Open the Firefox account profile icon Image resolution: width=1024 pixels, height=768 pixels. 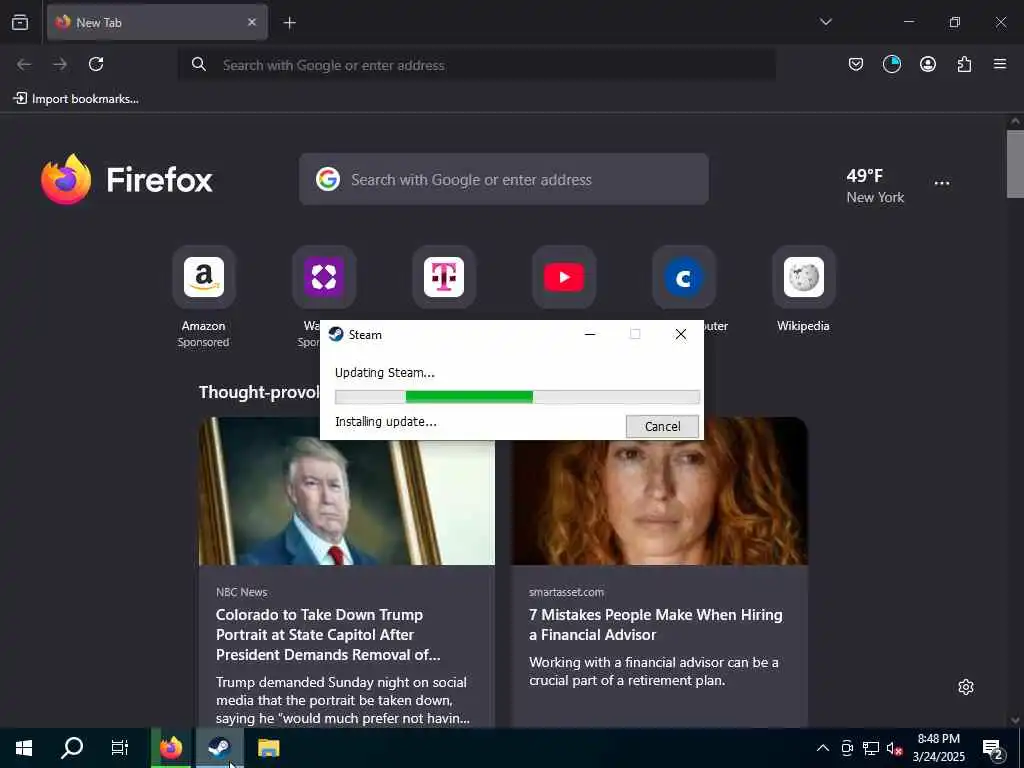point(927,64)
